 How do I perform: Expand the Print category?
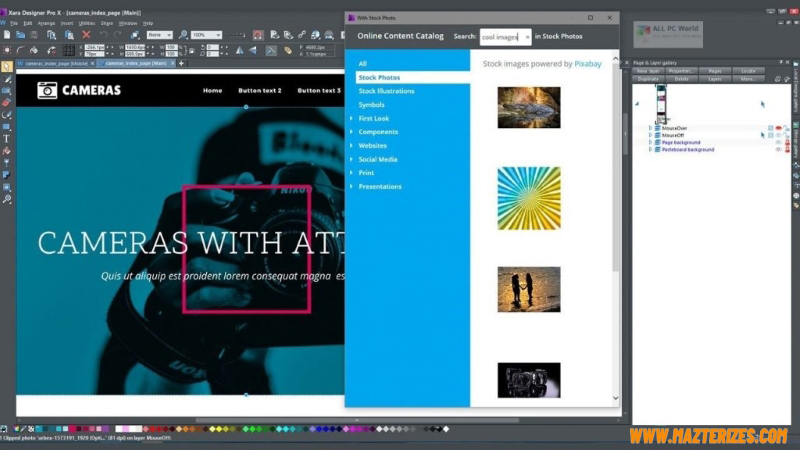point(352,172)
